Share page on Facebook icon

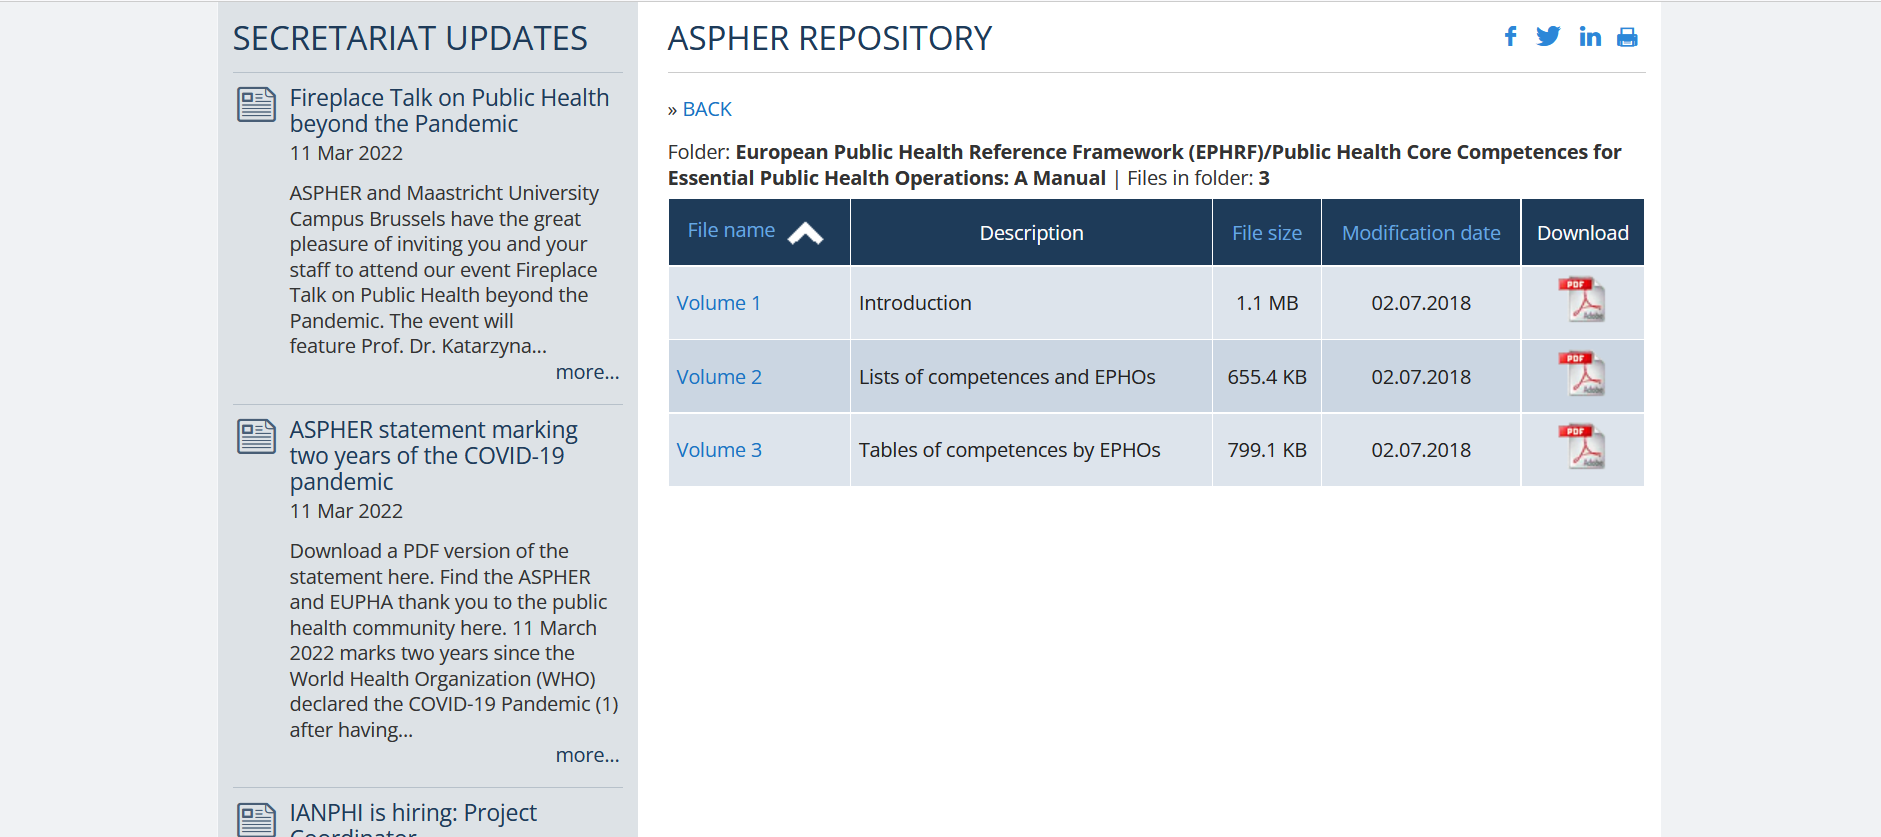[x=1510, y=37]
